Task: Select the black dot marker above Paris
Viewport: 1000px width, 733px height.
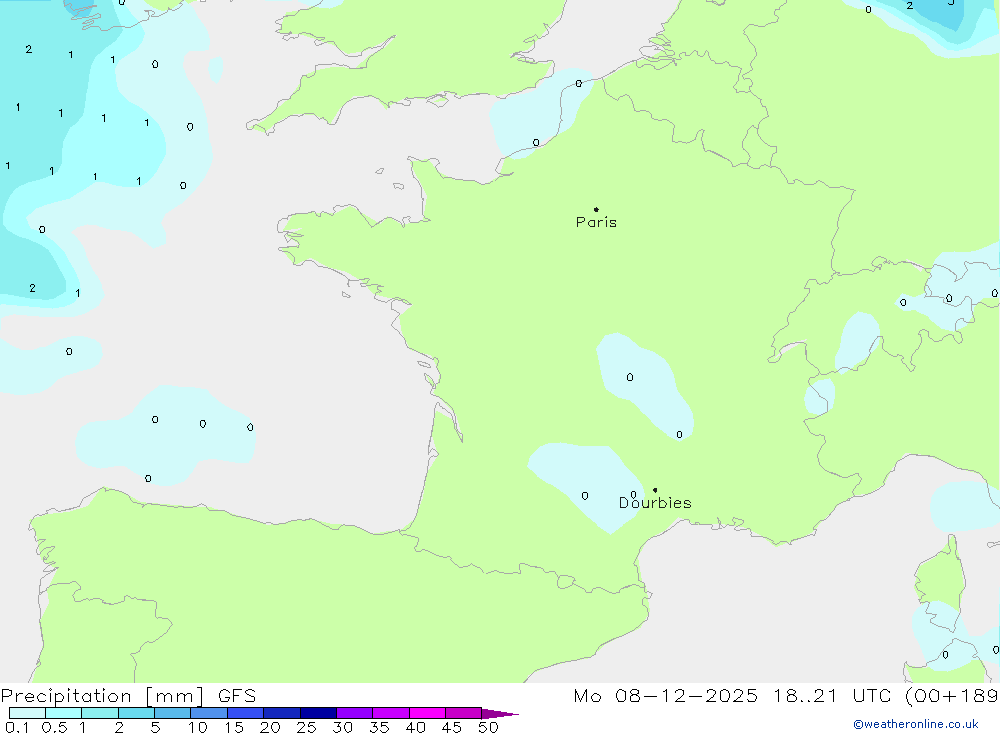Action: [x=596, y=209]
